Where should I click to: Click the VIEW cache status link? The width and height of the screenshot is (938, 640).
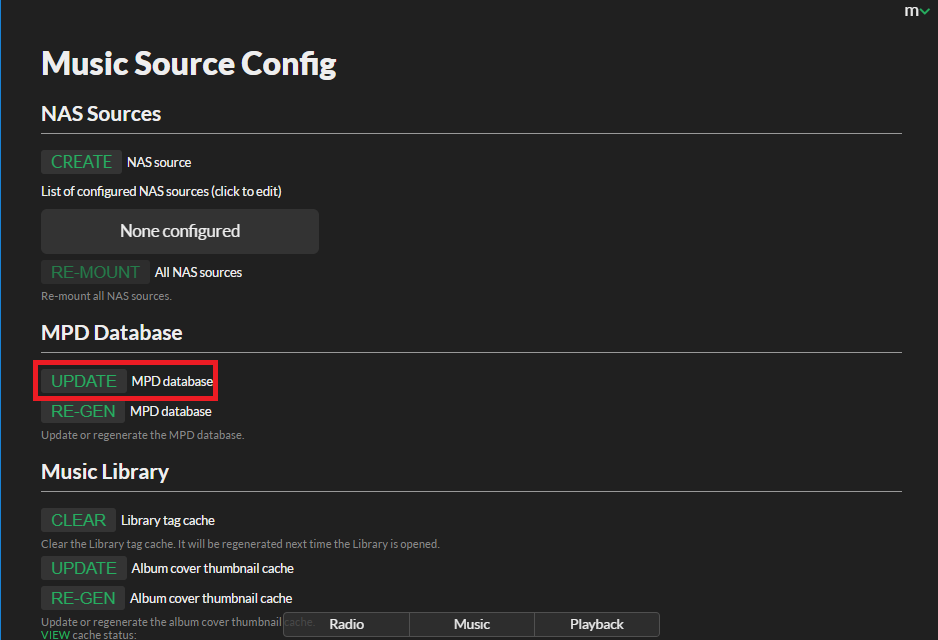pos(55,635)
